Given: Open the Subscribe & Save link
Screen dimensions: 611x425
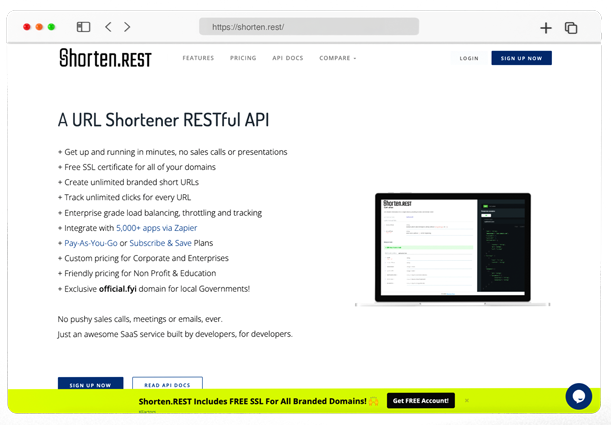Looking at the screenshot, I should [x=160, y=243].
